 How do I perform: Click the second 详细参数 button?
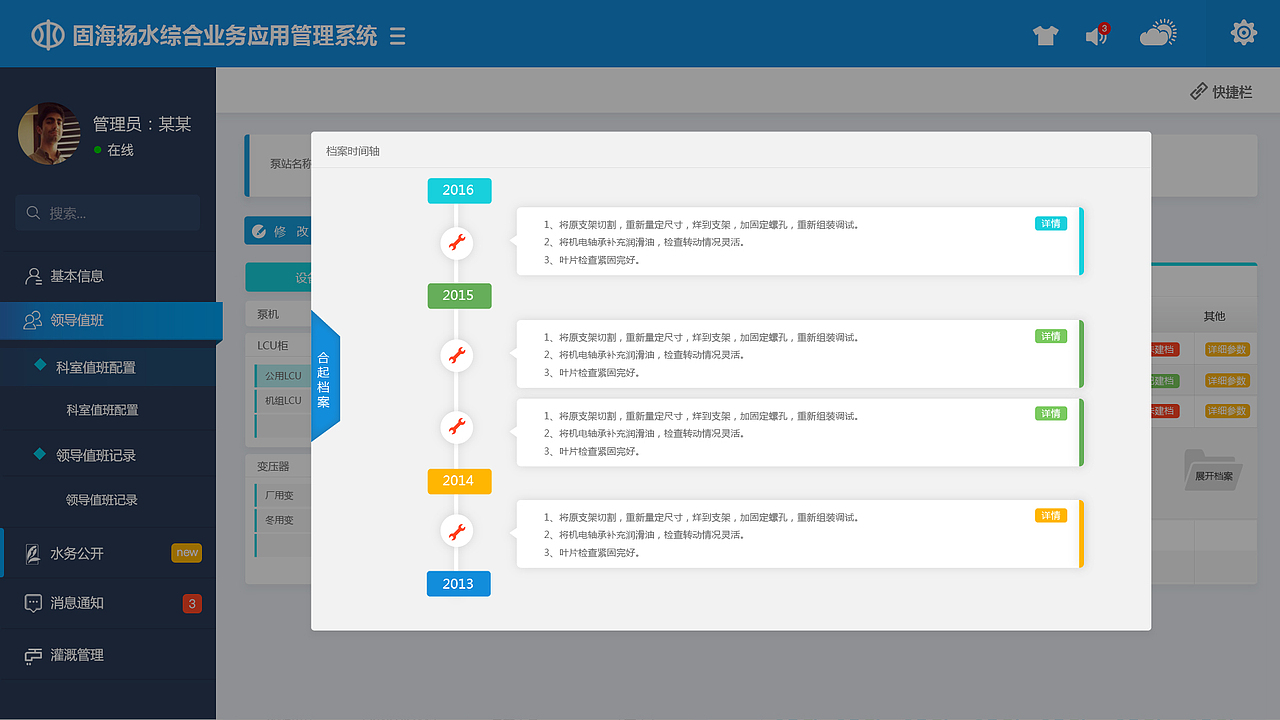[x=1227, y=381]
